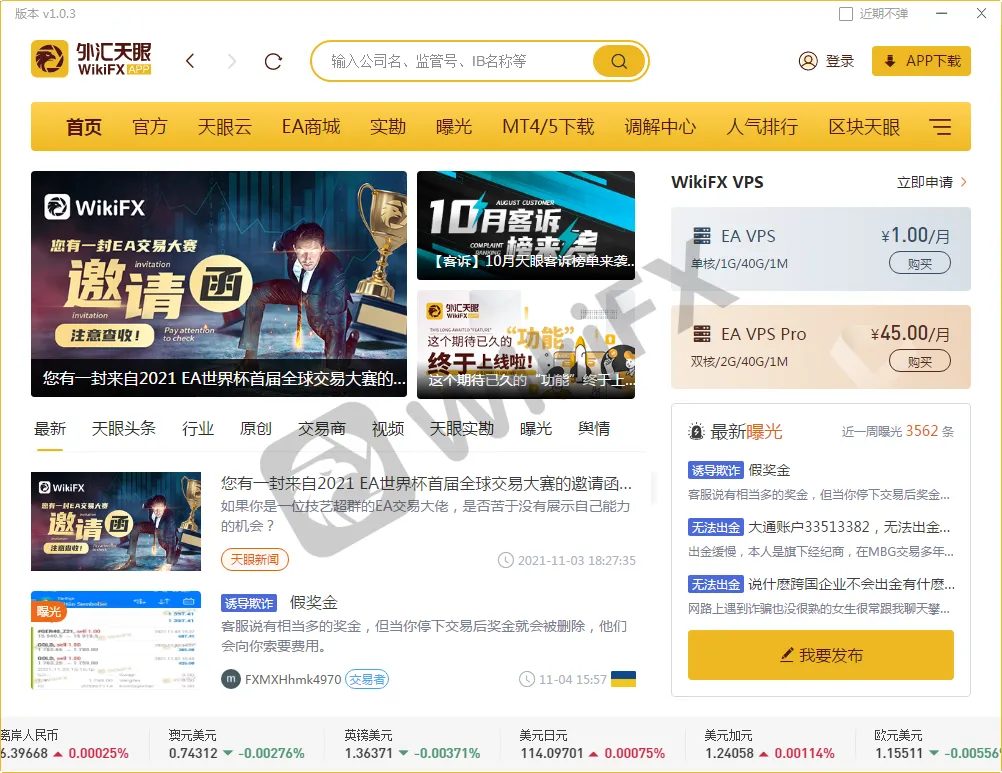Click the 交易者 badge

point(367,679)
